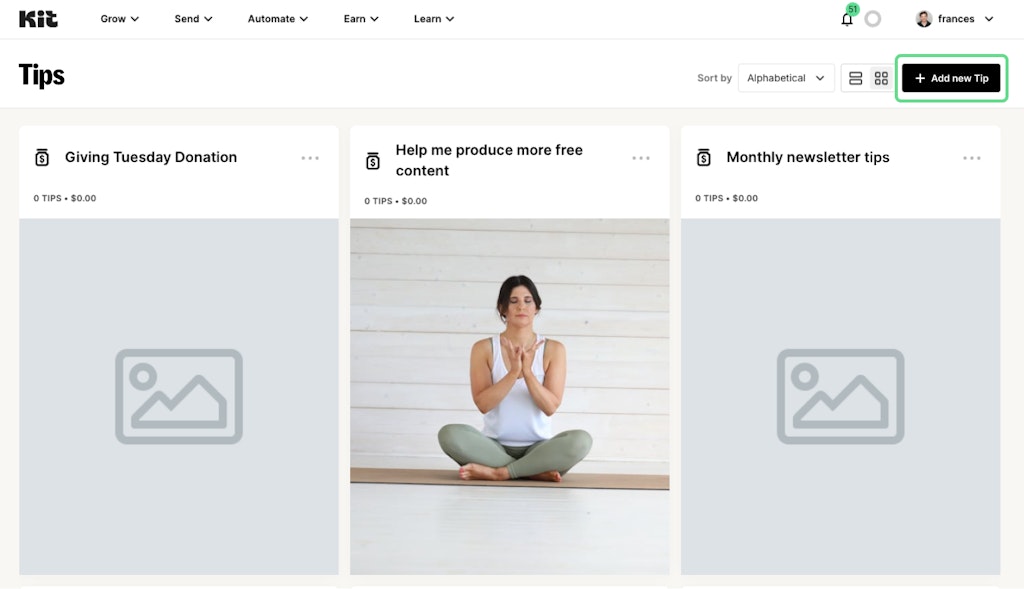Switch to list view layout
The image size is (1024, 589).
855,78
